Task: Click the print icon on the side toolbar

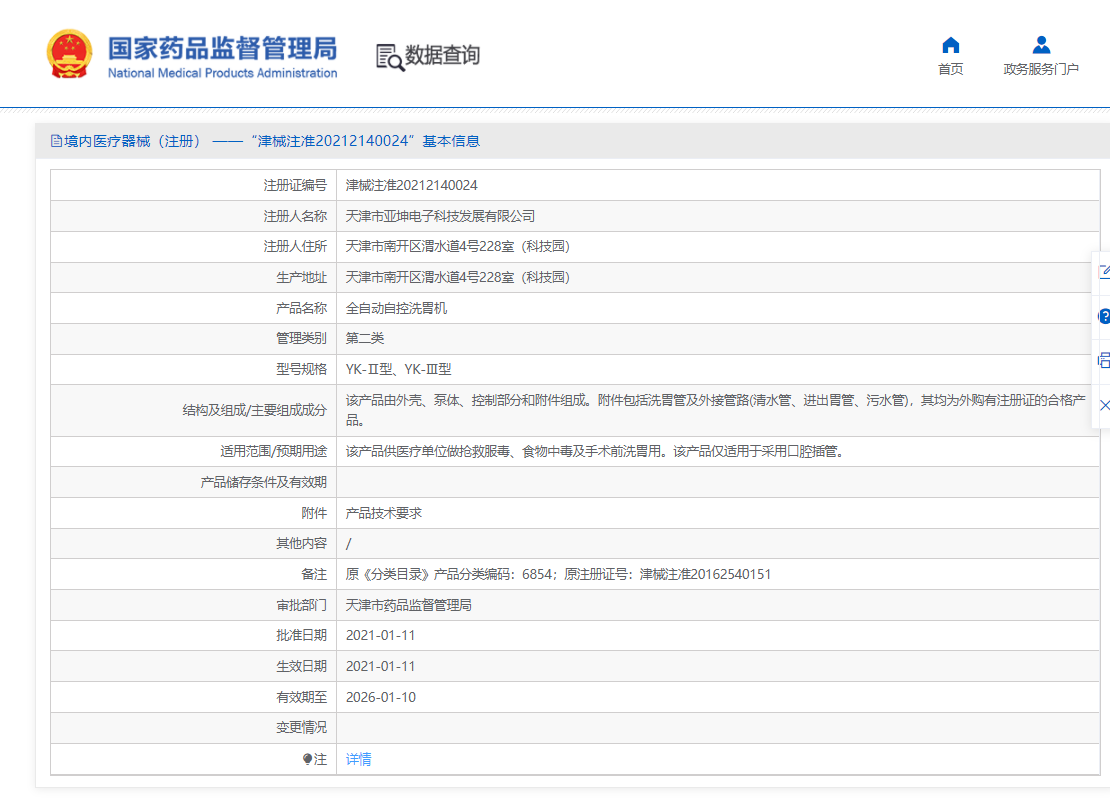Action: click(1104, 360)
